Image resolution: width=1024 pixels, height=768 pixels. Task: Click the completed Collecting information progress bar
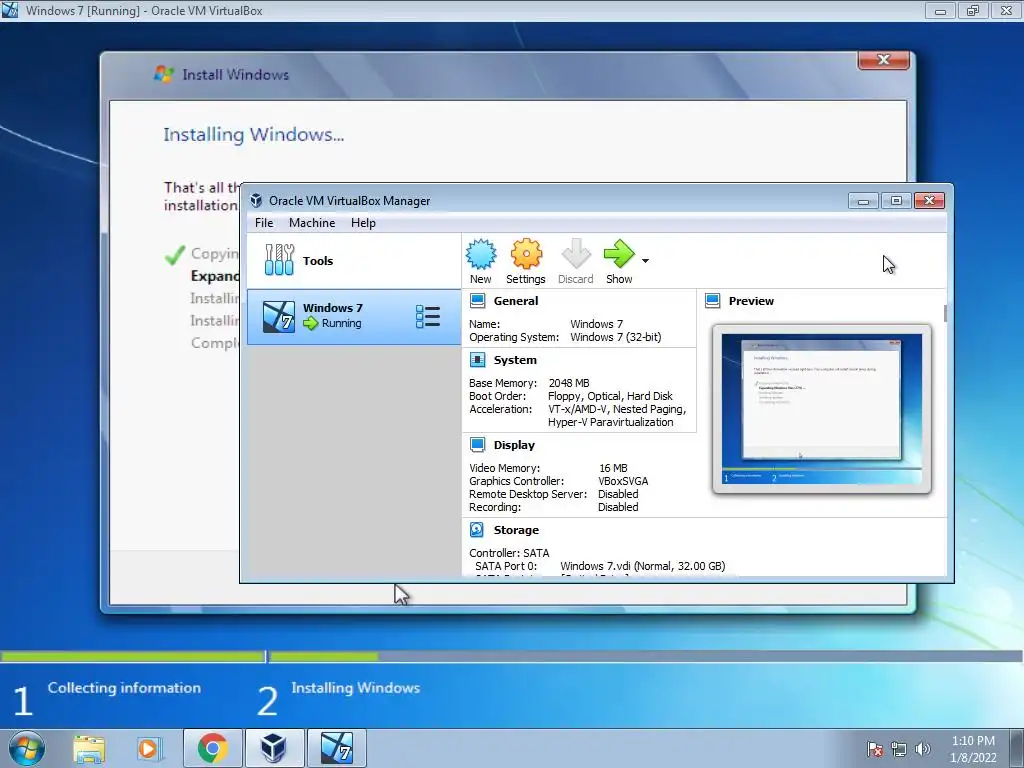133,656
